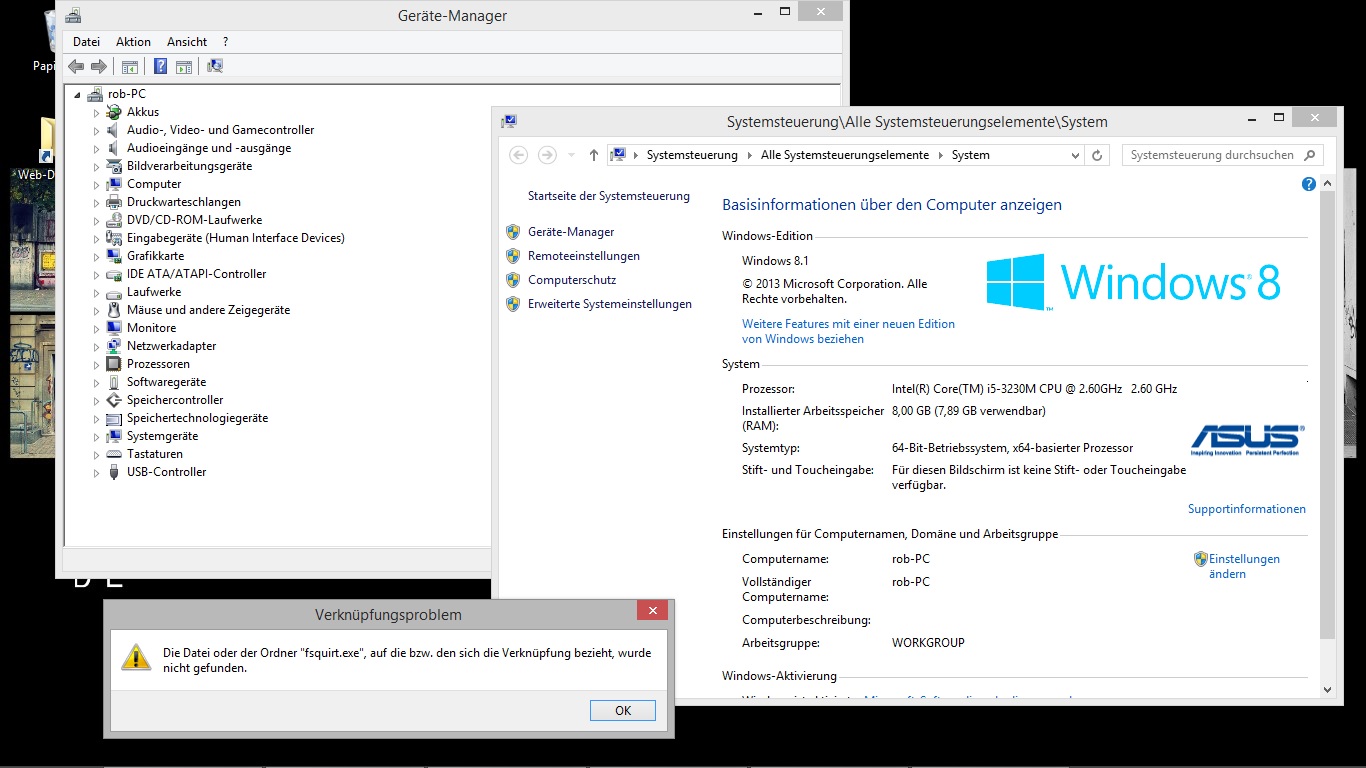Click the Back arrow in Geräte-Manager toolbar

click(76, 67)
